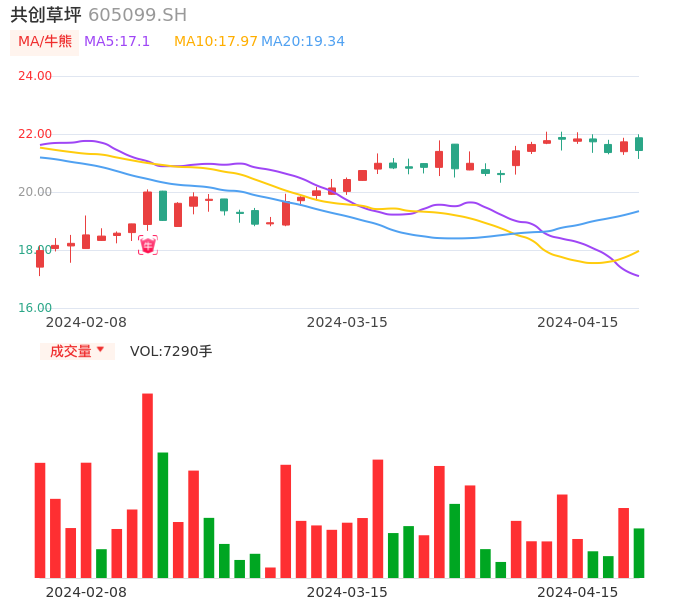The height and width of the screenshot is (606, 686).
Task: Click the first red candlestick on chart
Action: click(40, 258)
